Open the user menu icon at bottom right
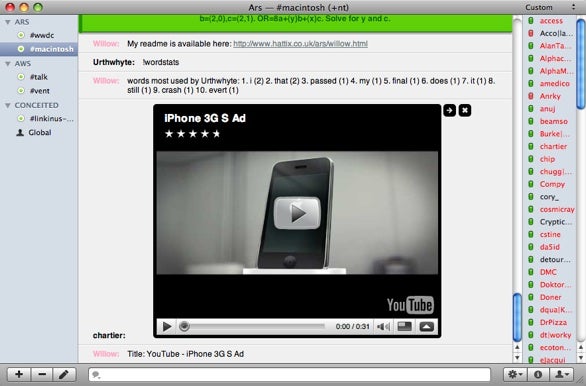 tap(562, 374)
